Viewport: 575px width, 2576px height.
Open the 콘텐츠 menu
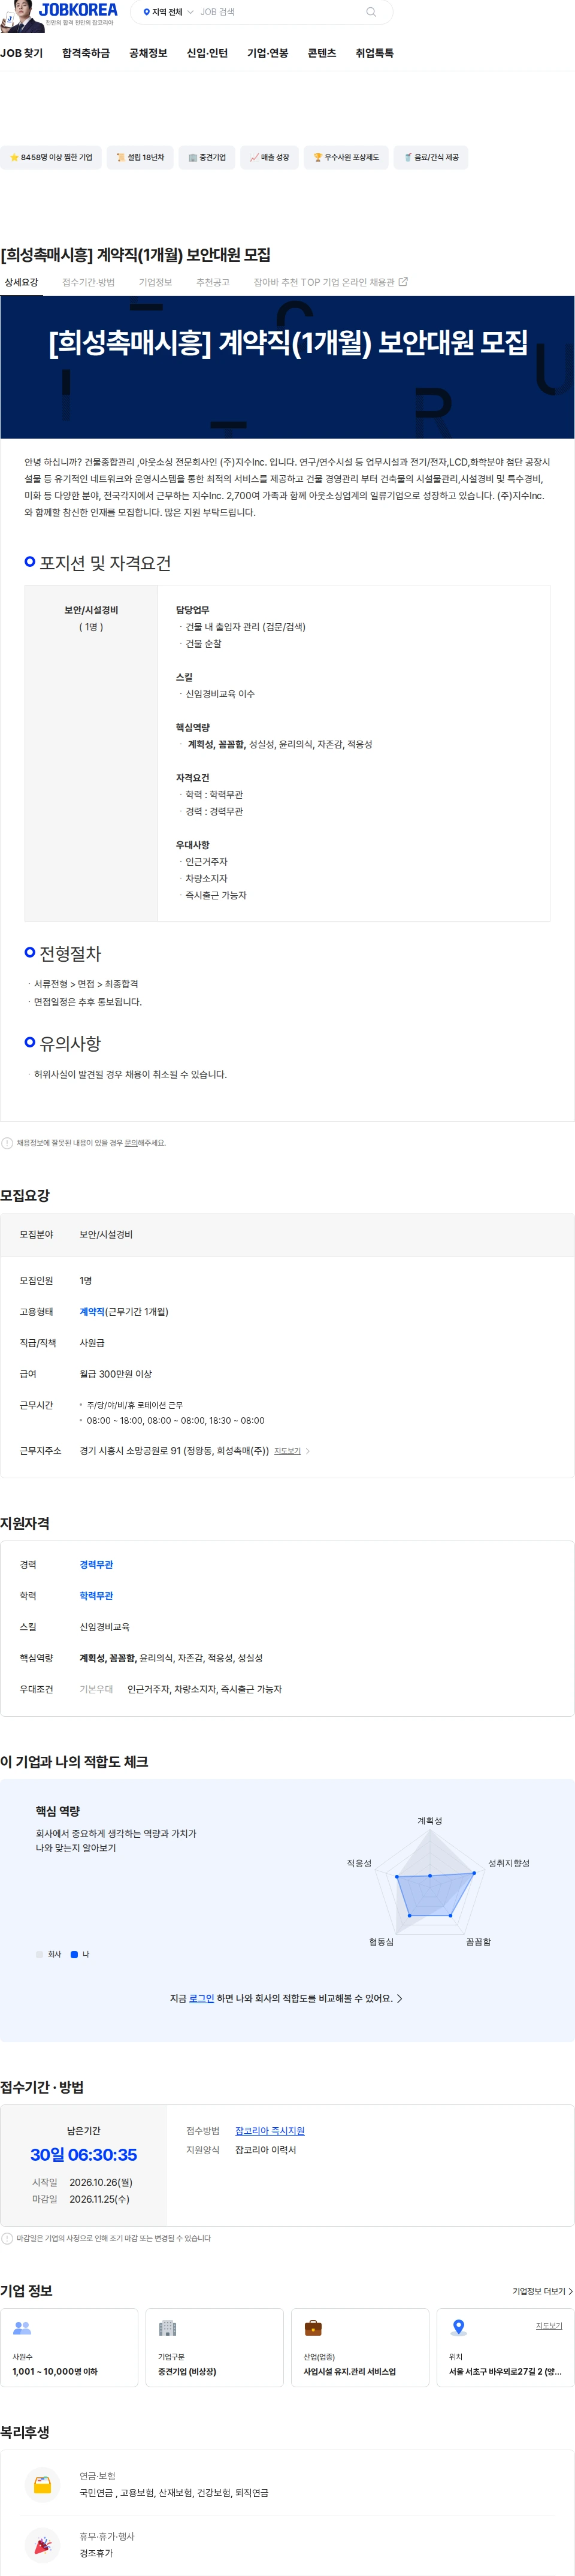322,53
